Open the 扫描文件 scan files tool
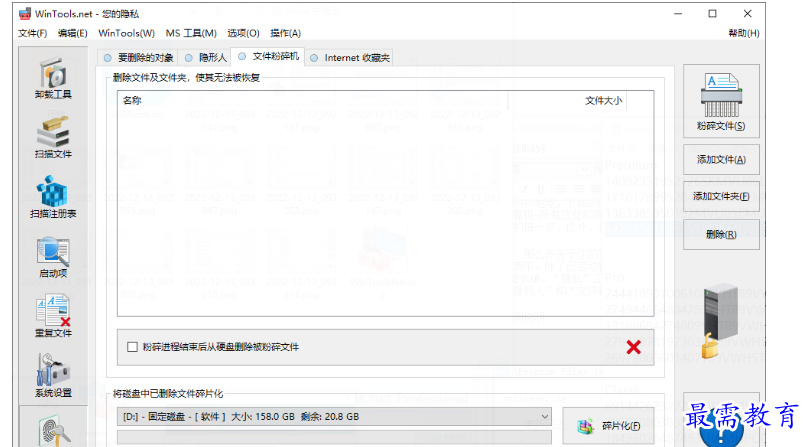Viewport: 807px width, 447px height. point(53,138)
